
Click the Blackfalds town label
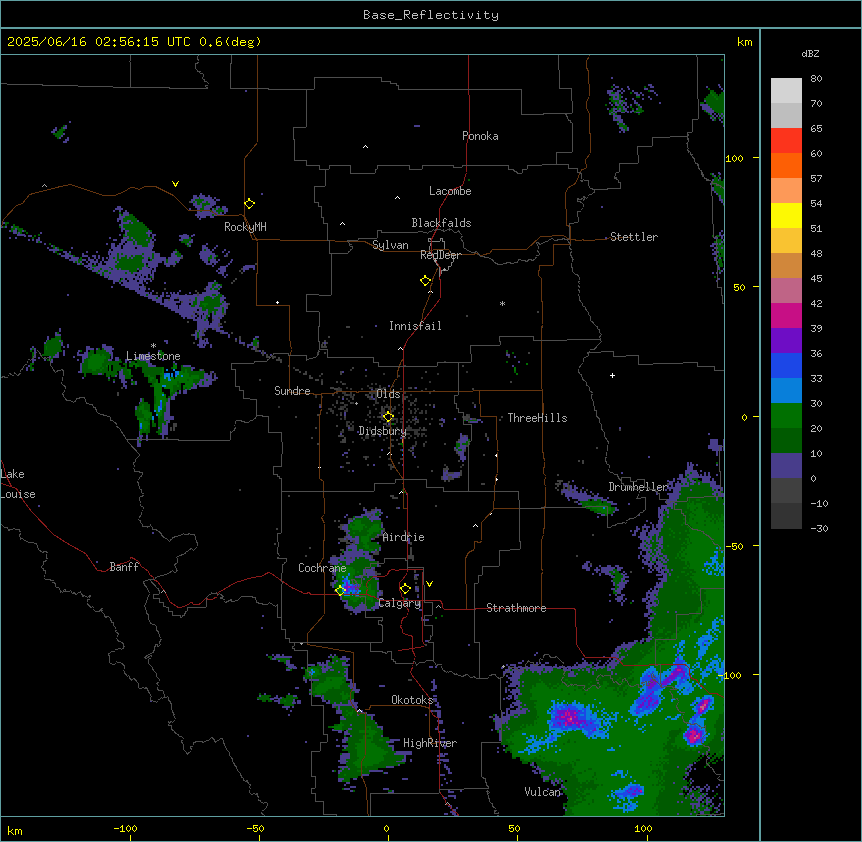(441, 223)
